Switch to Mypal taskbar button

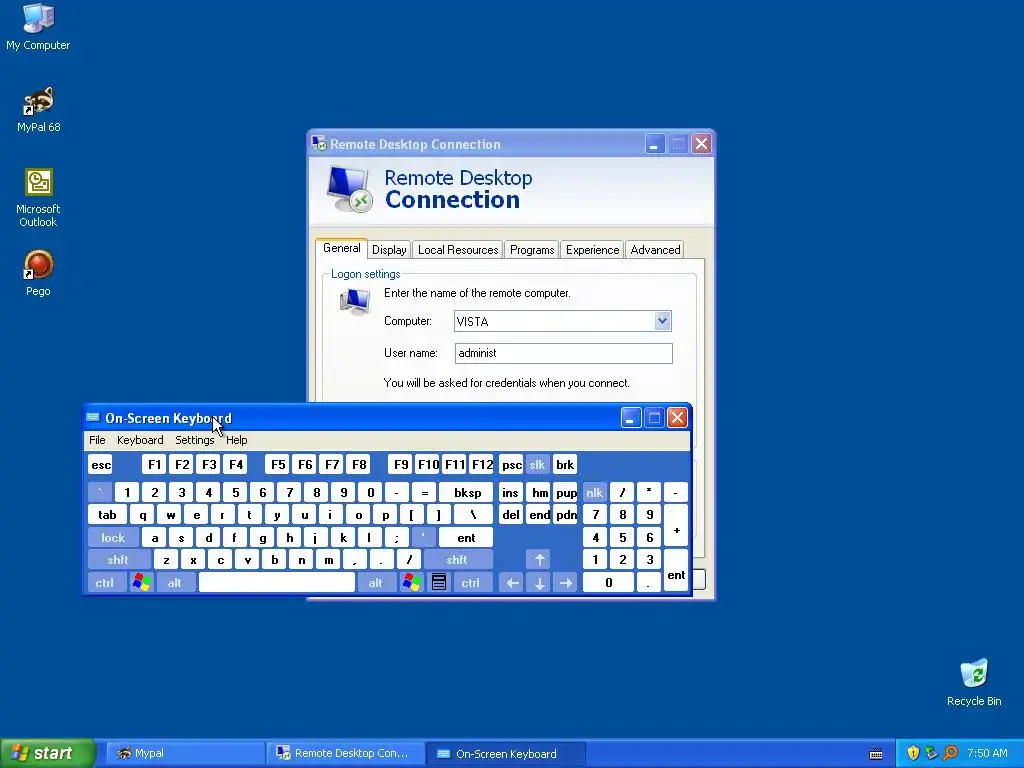point(184,753)
